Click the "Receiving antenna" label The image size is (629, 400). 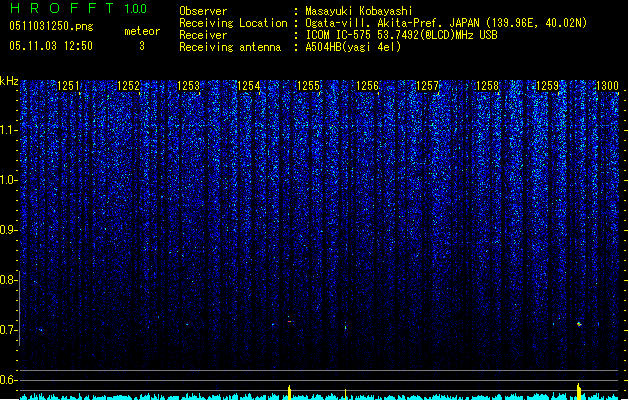point(230,47)
